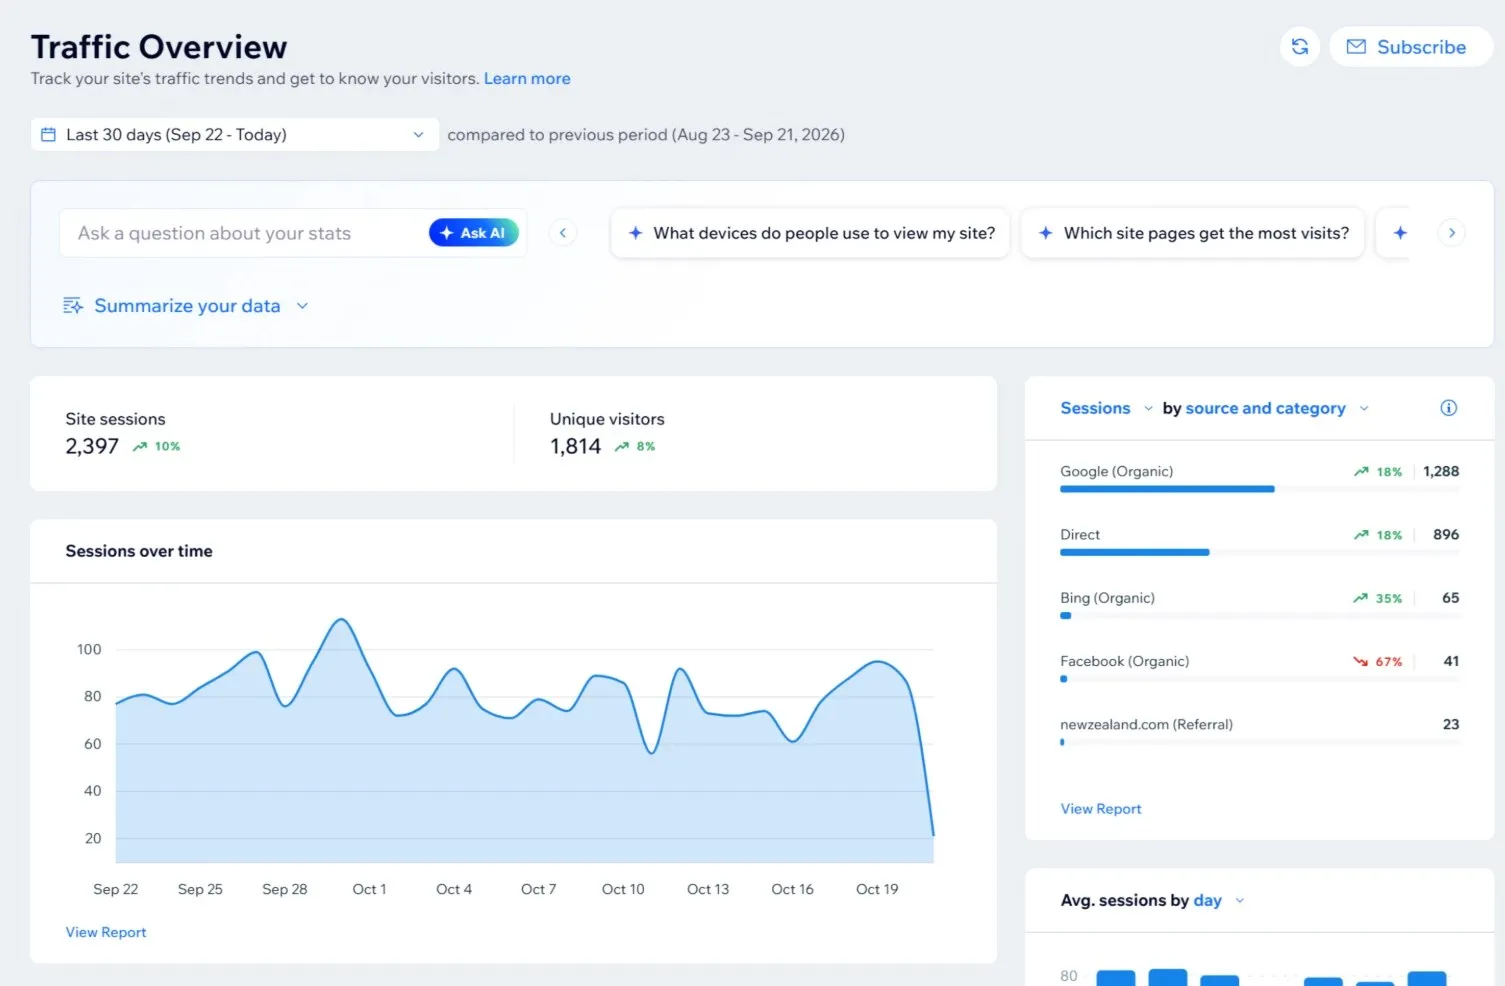
Task: Click the Bing (Organic) row label
Action: [x=1107, y=598]
